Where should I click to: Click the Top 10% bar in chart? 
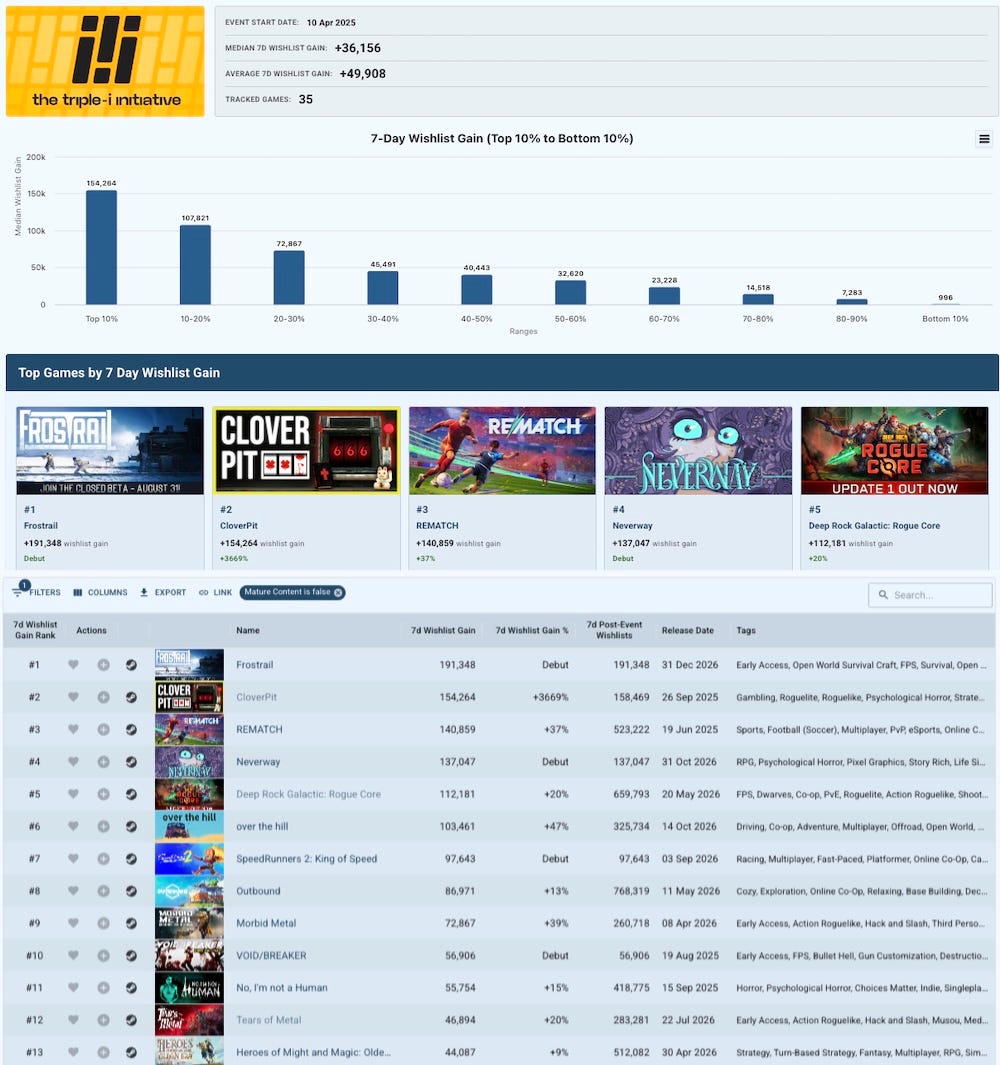(101, 247)
